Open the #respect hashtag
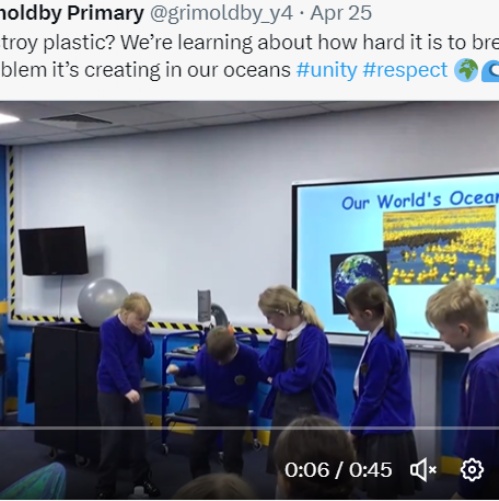Viewport: 499px width, 501px height. [x=405, y=70]
